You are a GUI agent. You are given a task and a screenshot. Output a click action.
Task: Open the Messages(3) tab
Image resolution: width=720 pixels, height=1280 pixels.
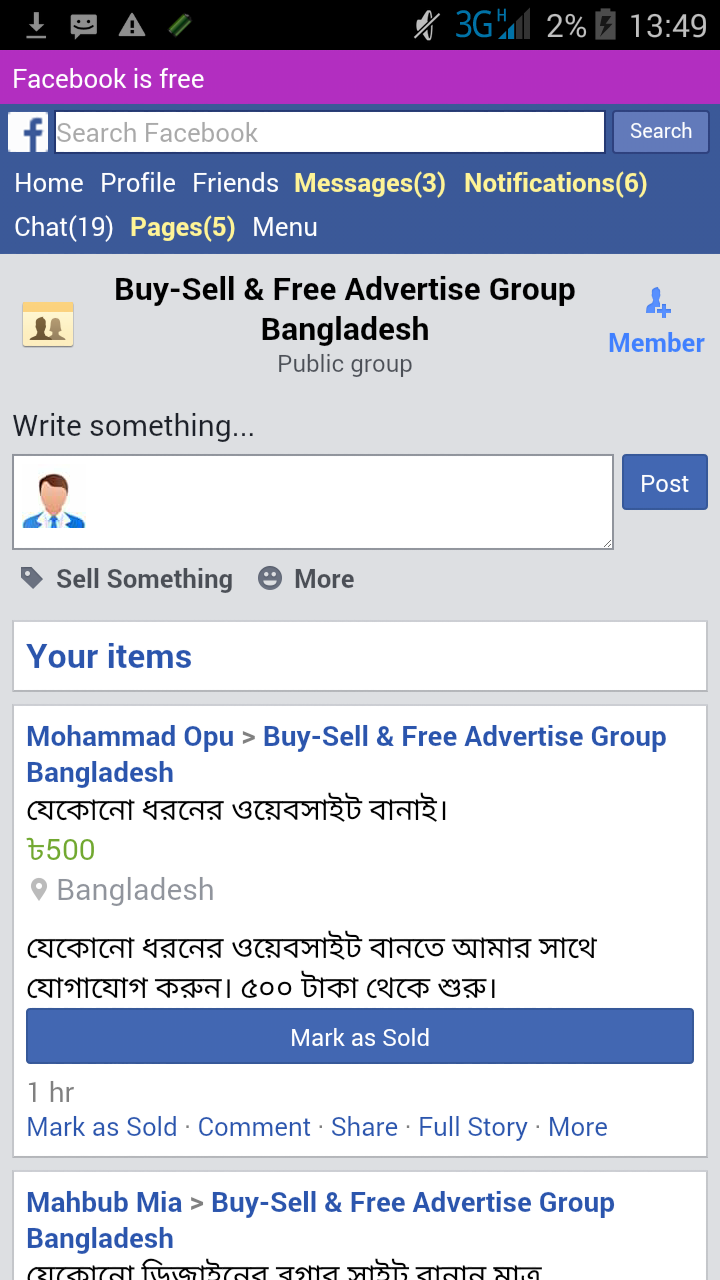point(369,183)
